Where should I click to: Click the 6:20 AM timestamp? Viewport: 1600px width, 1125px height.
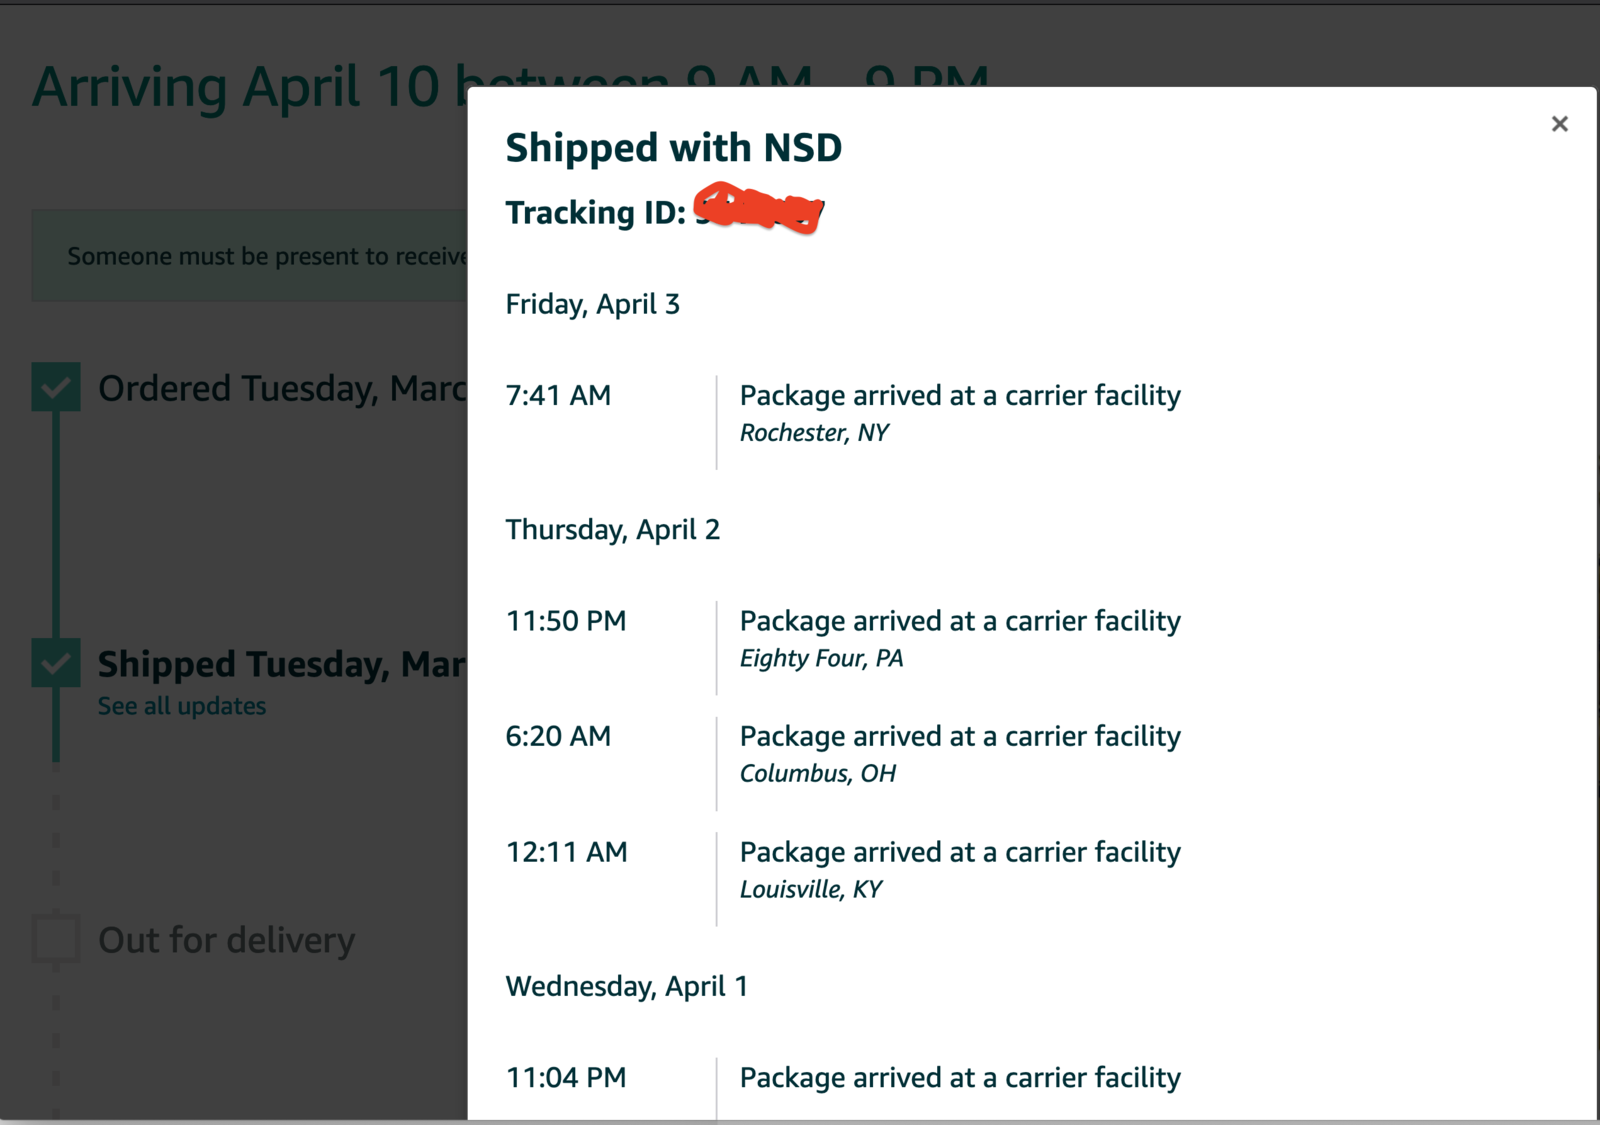(558, 737)
